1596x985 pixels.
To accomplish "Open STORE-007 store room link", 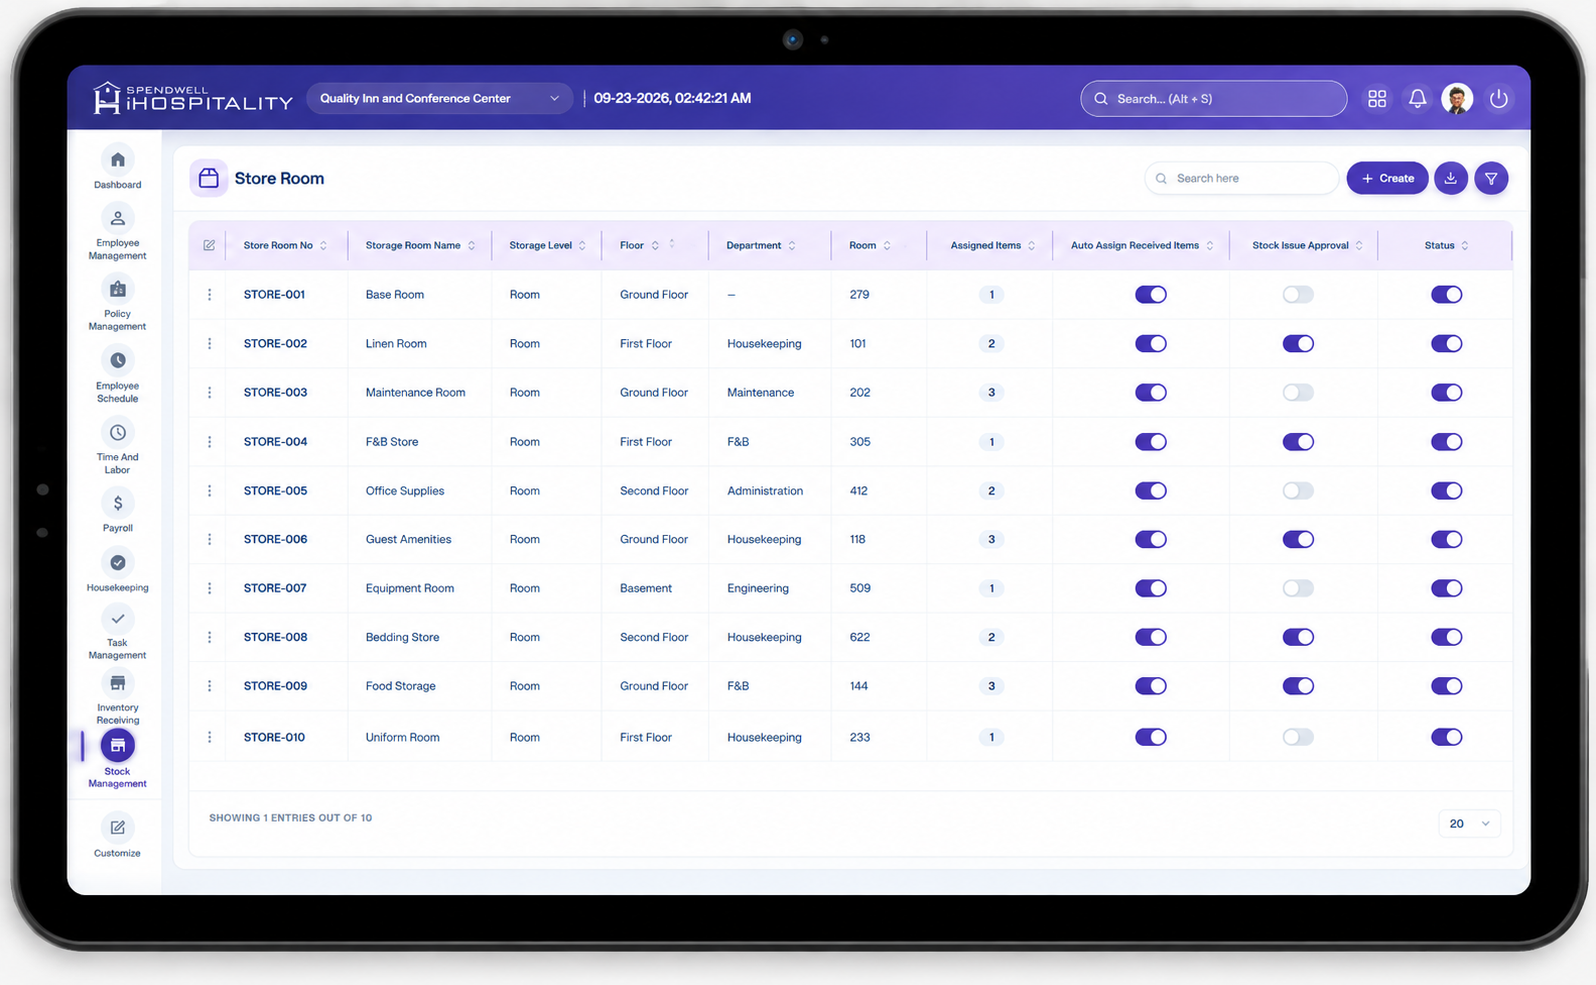I will pos(275,589).
